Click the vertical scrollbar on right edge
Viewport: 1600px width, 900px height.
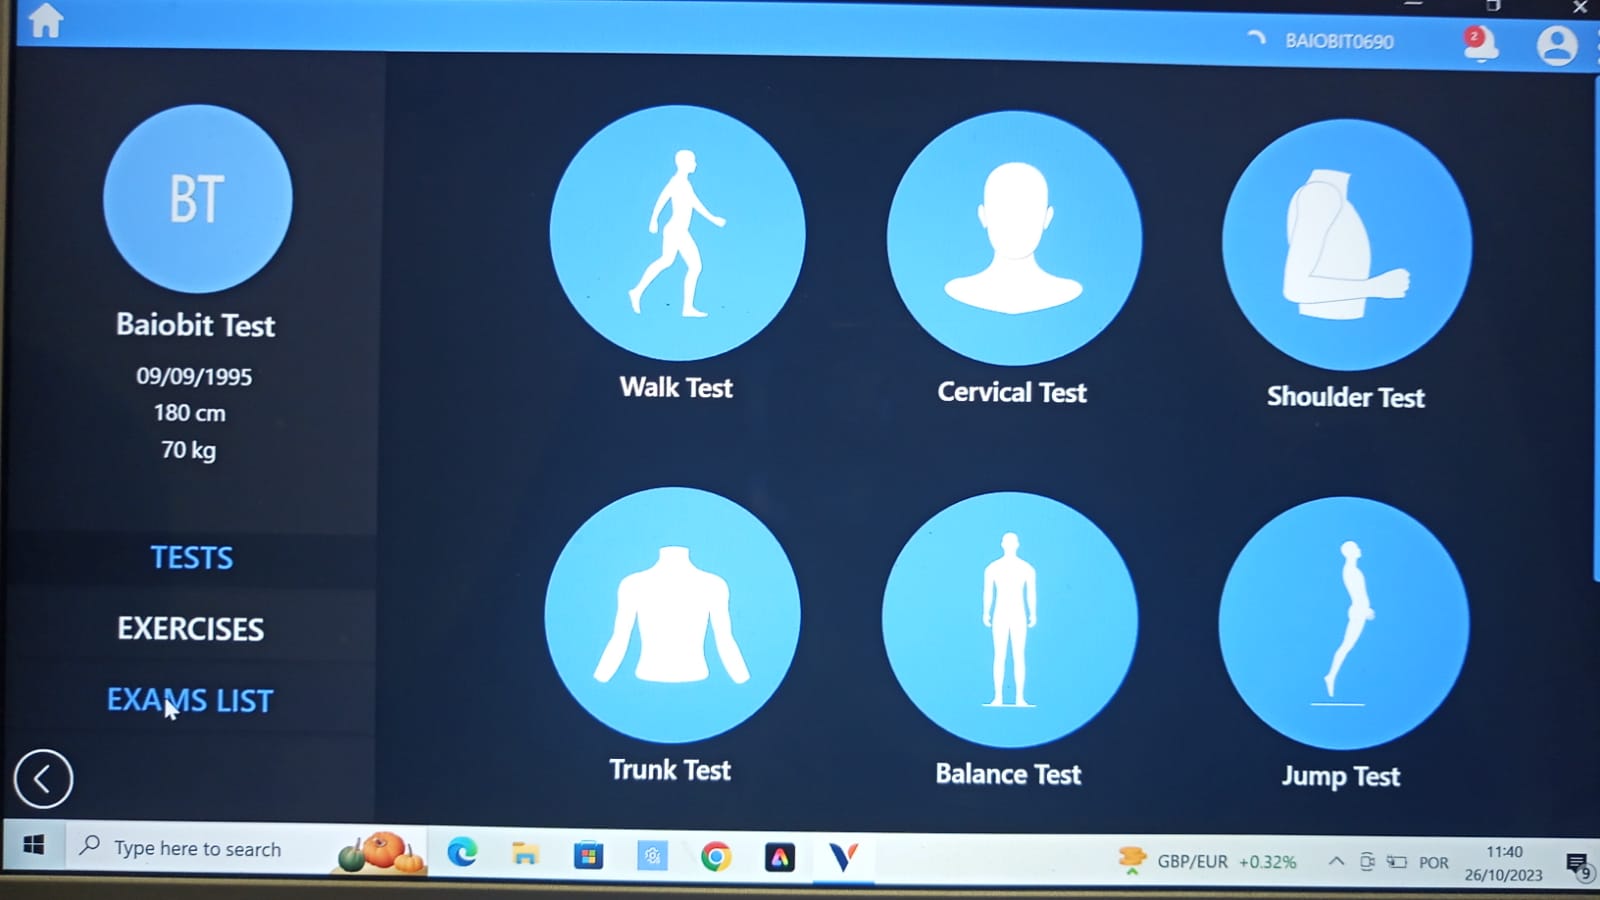click(1594, 330)
